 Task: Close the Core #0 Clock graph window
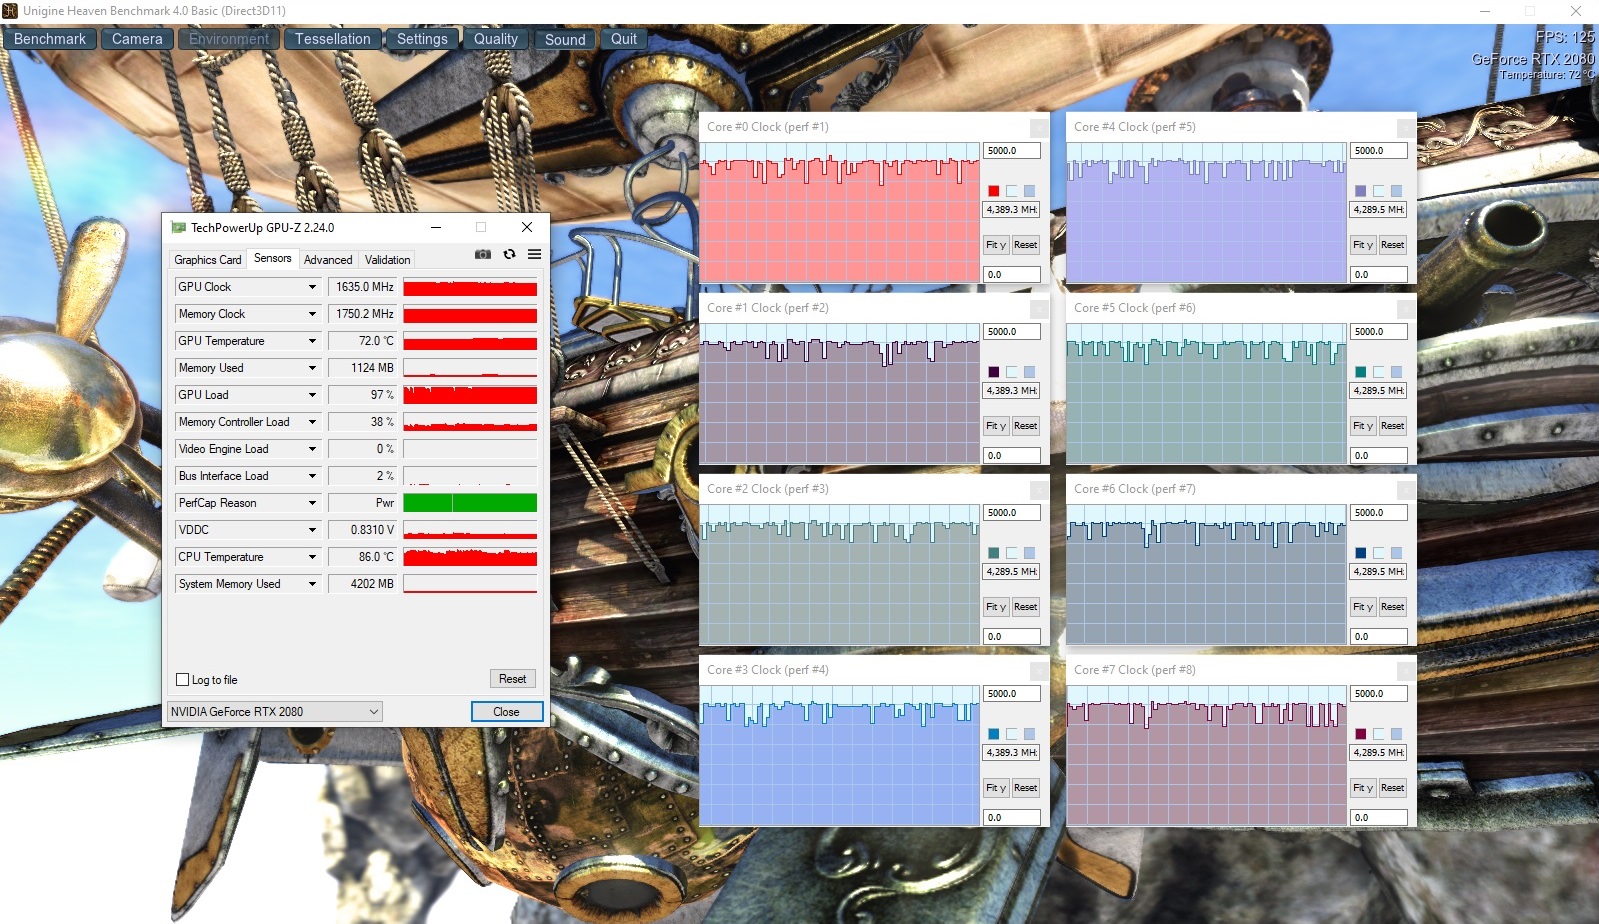tap(1039, 128)
